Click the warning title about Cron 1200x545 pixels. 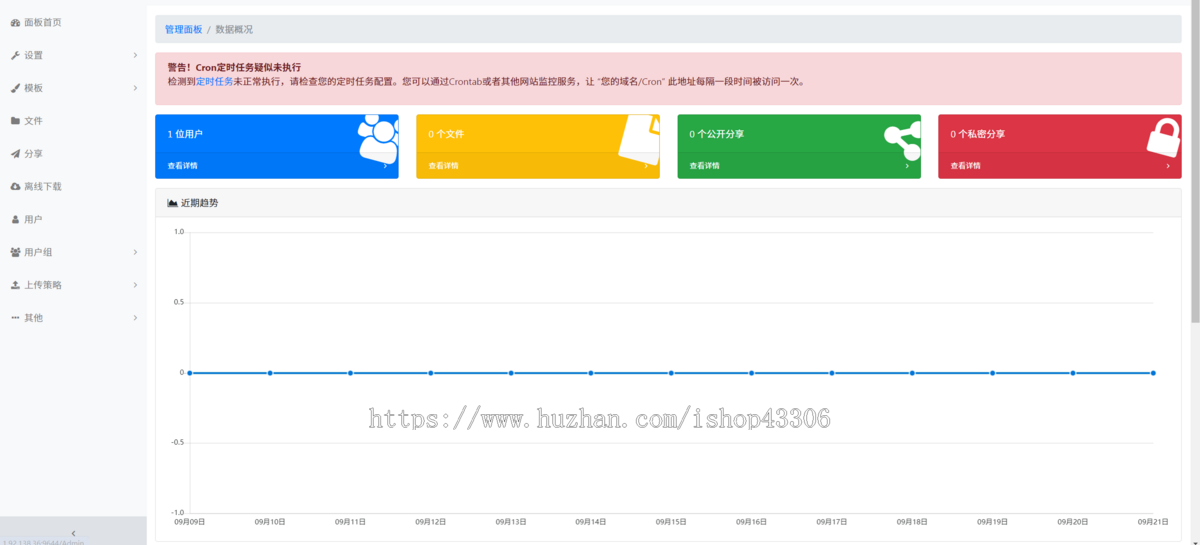point(234,67)
